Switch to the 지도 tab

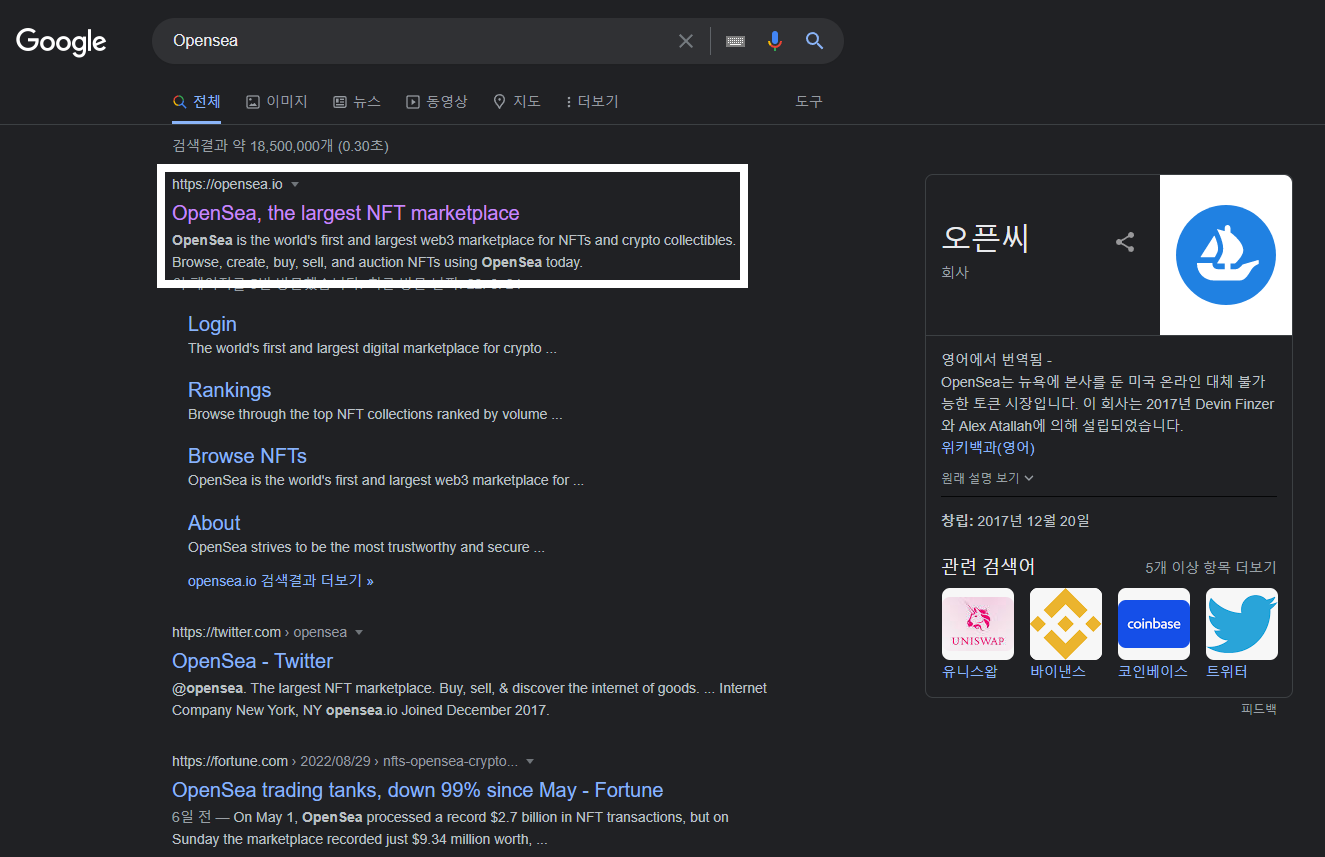[517, 102]
